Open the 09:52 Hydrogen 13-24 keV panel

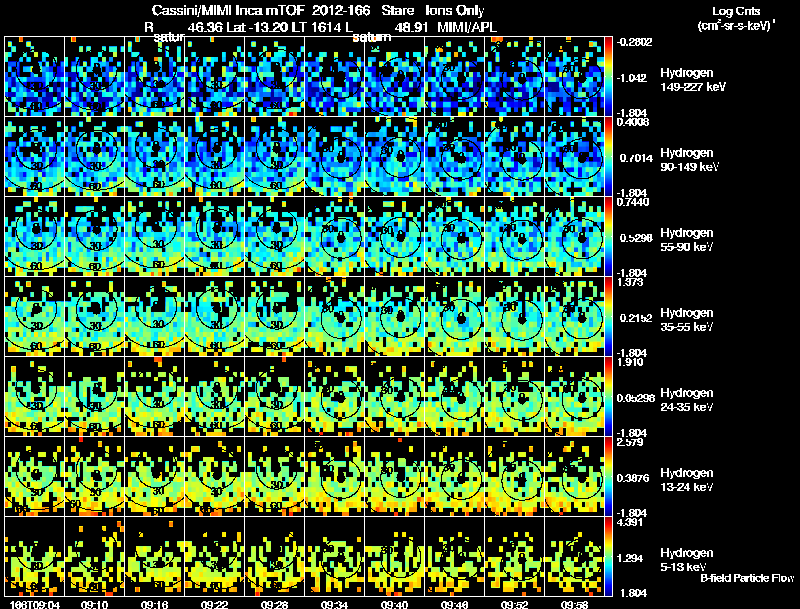coord(514,476)
